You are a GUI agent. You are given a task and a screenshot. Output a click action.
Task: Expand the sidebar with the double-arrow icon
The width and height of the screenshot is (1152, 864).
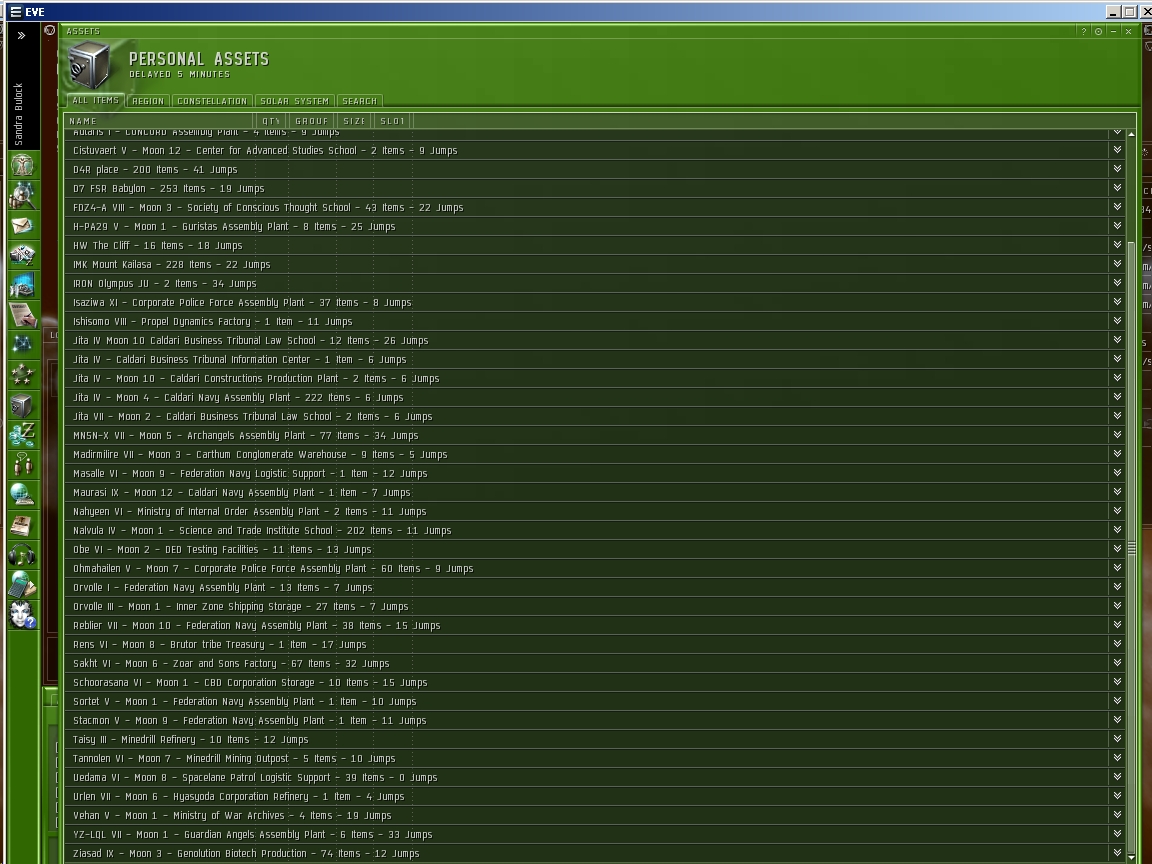21,35
